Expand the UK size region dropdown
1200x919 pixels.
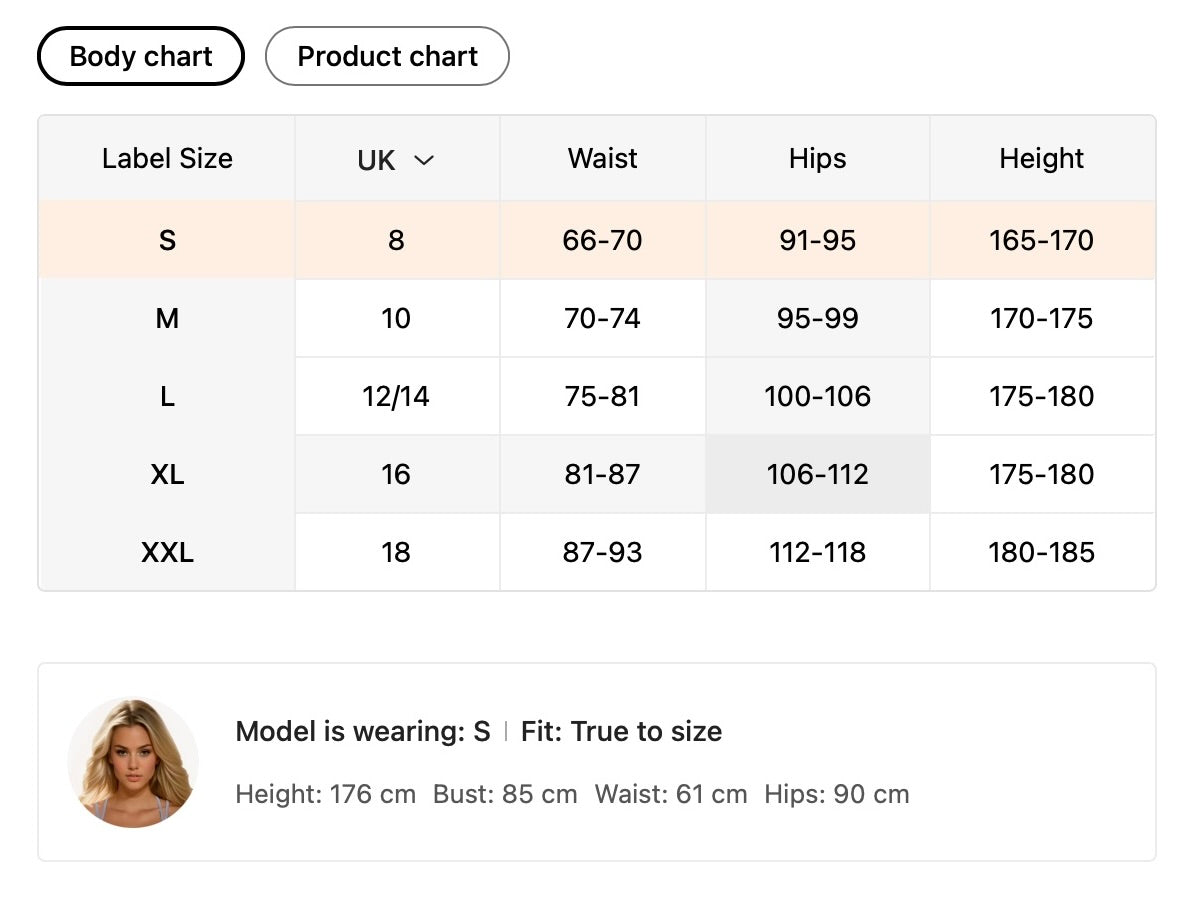pyautogui.click(x=396, y=160)
